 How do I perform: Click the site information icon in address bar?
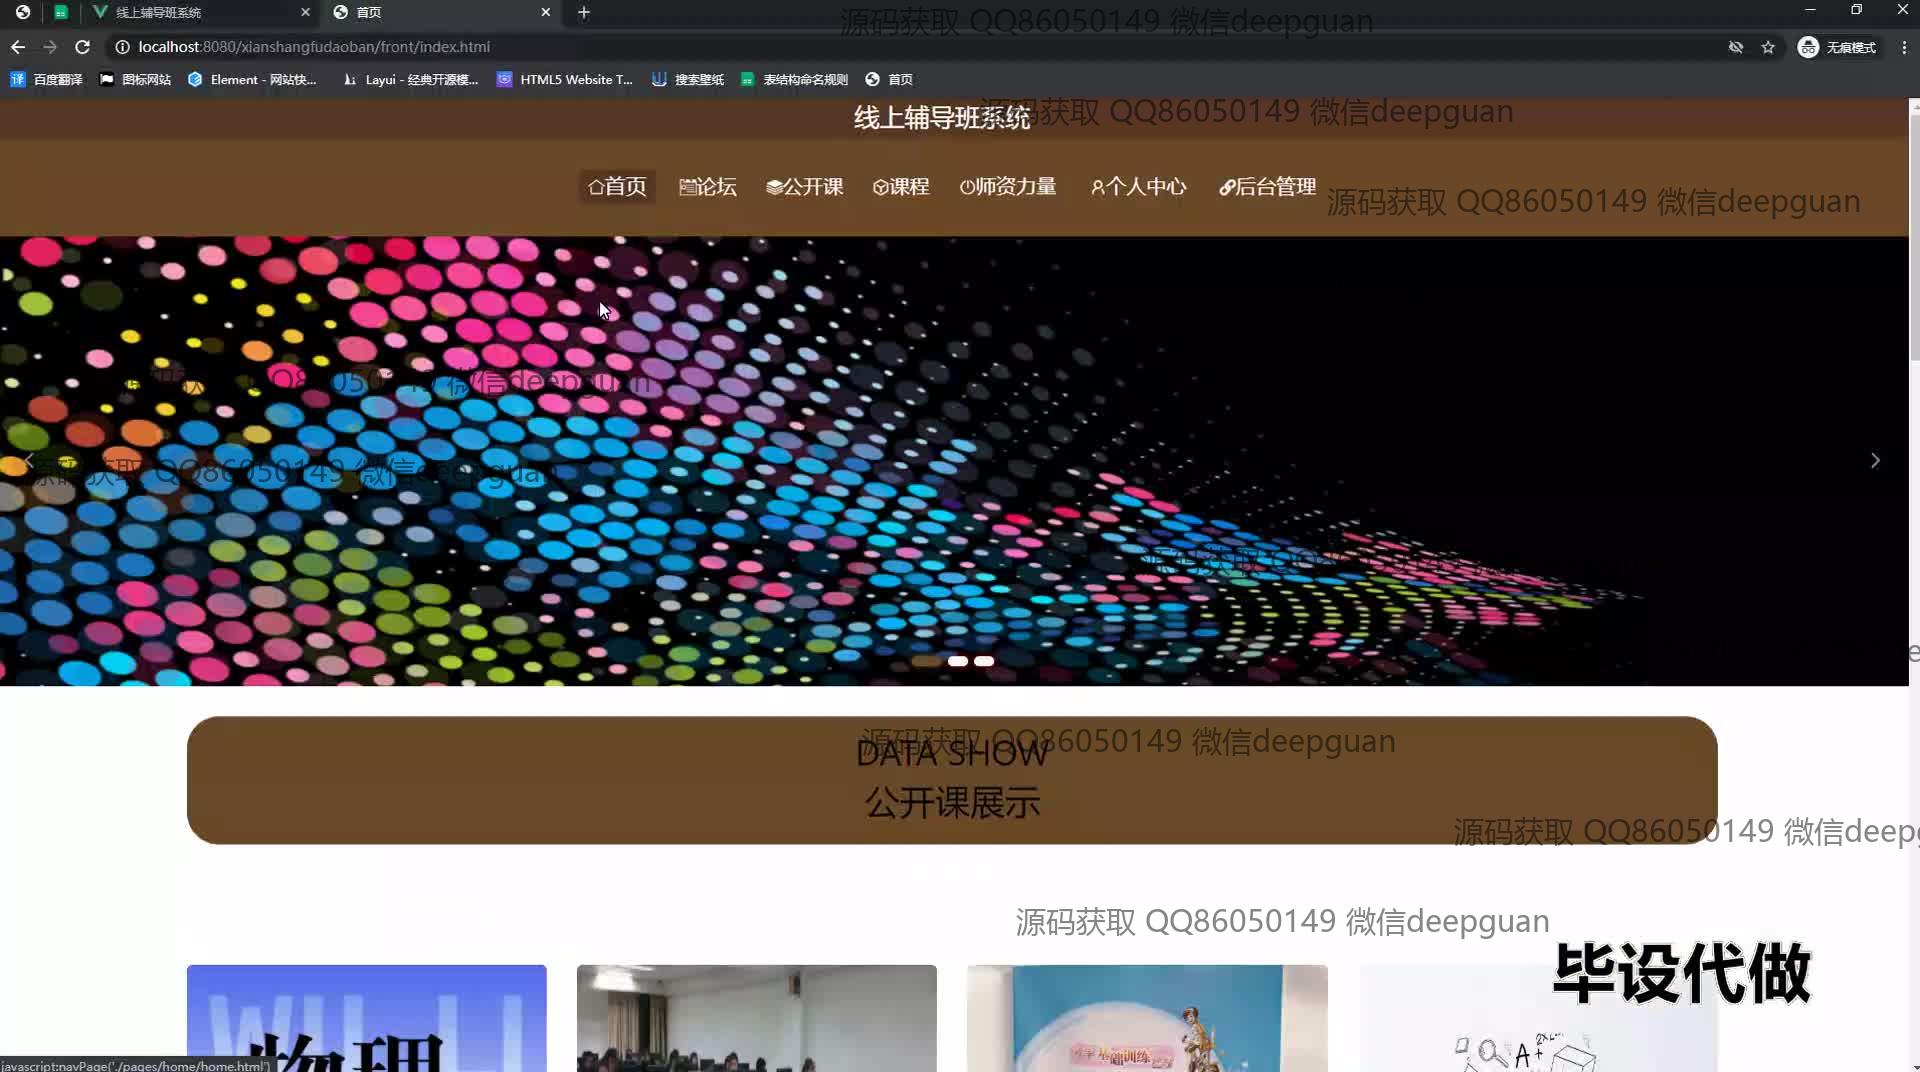122,47
